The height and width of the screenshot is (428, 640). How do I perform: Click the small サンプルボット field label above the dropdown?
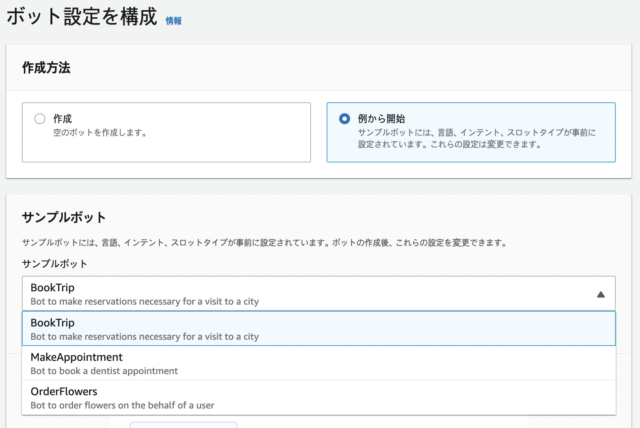(x=55, y=264)
